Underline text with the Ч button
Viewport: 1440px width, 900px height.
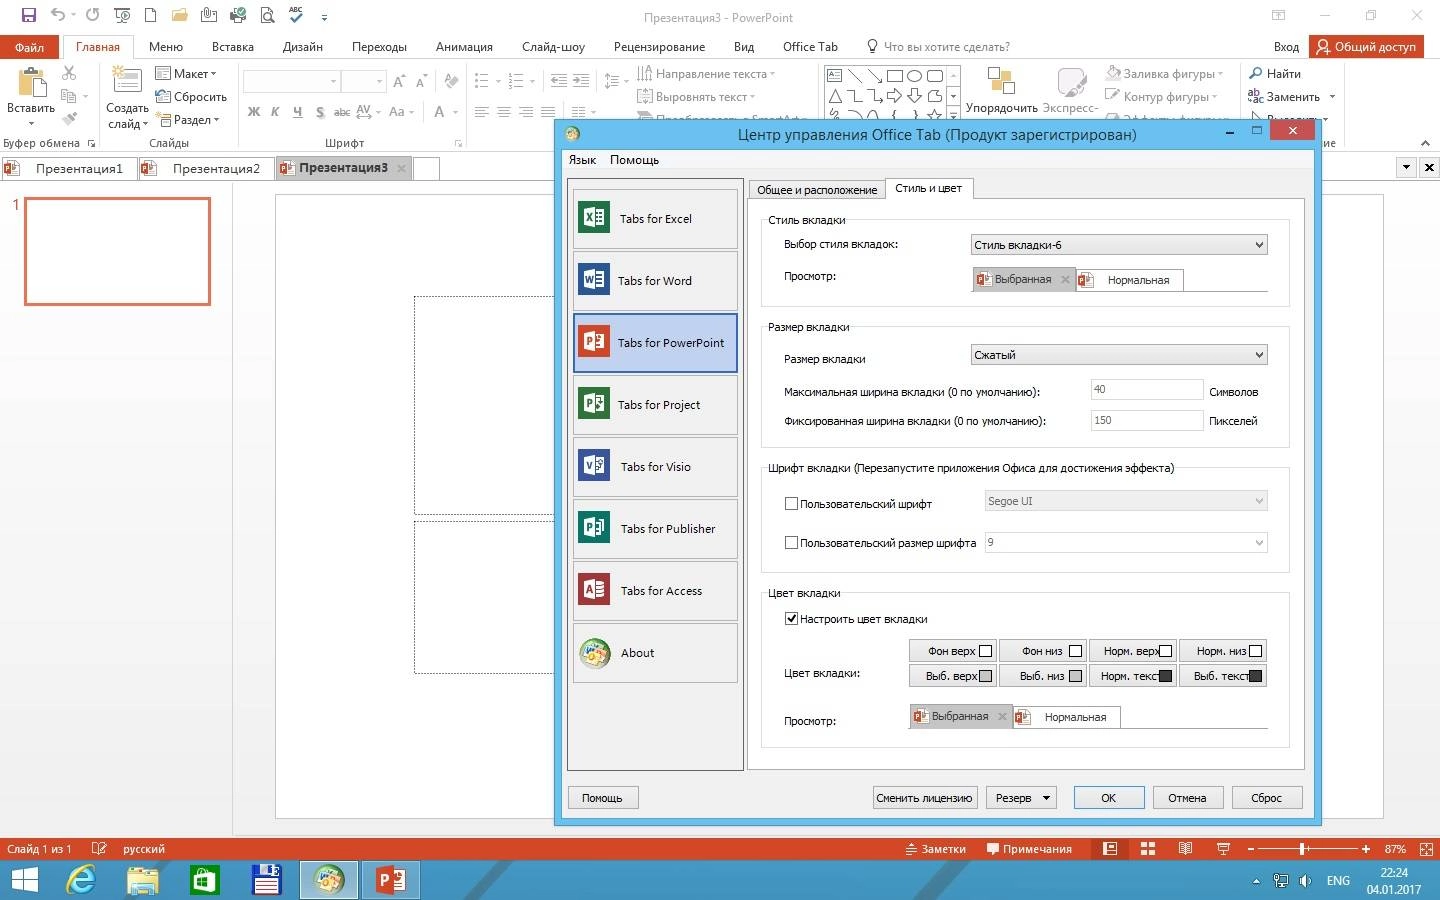click(x=297, y=111)
